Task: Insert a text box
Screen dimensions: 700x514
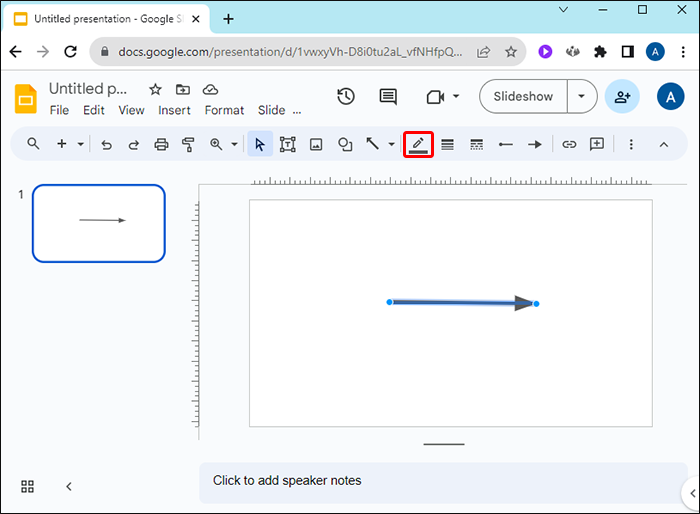Action: (x=288, y=144)
